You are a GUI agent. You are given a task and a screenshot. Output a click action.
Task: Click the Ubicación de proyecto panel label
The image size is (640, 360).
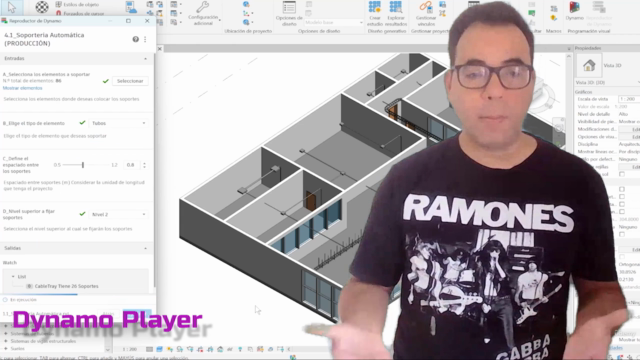(x=248, y=31)
